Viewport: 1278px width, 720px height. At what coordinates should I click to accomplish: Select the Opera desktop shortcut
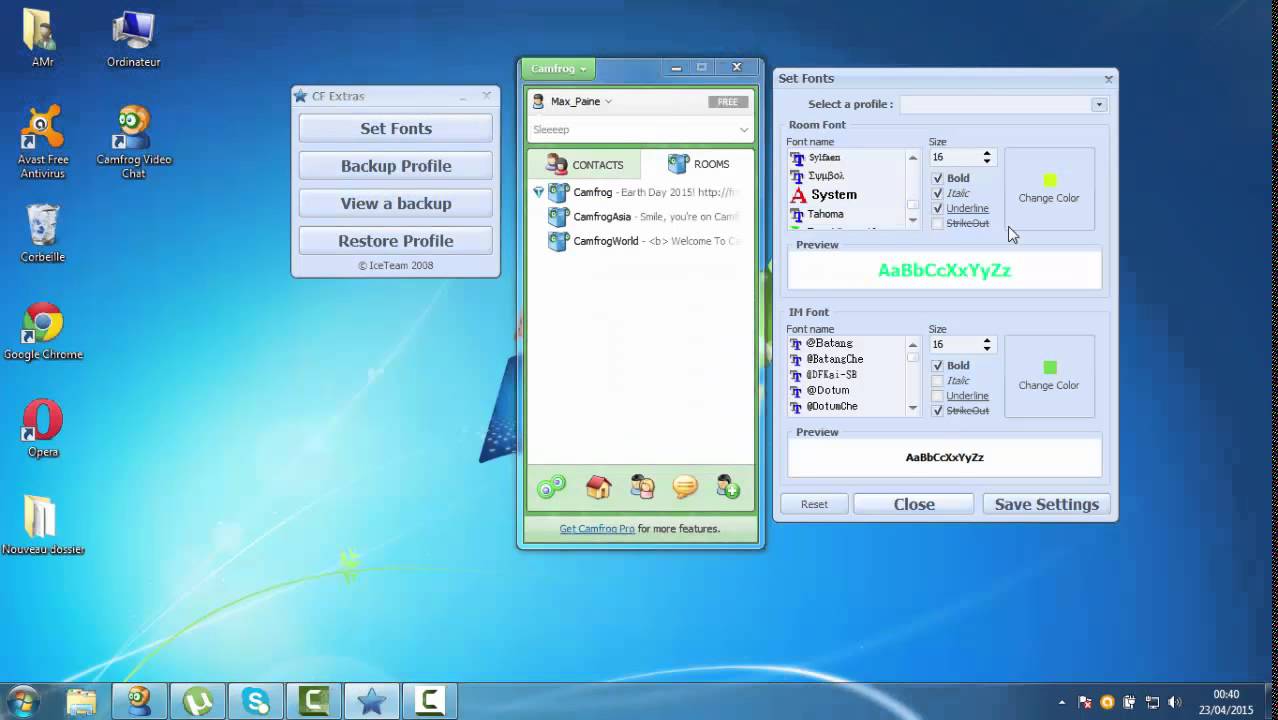[x=42, y=428]
